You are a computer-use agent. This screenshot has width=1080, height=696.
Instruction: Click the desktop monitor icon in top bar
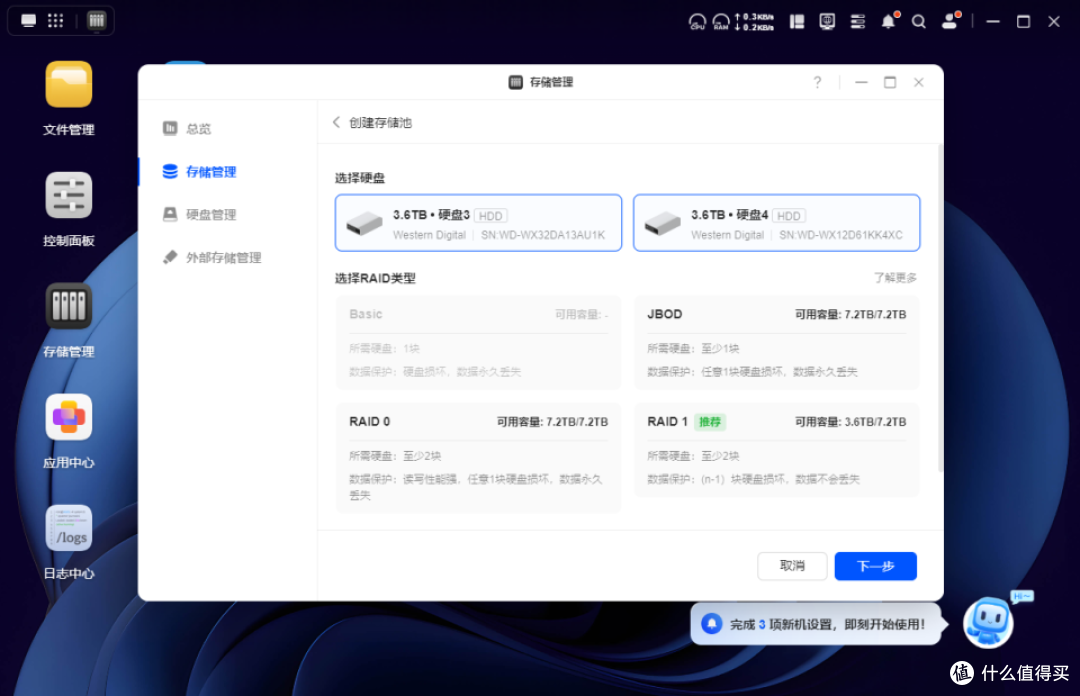tap(28, 21)
